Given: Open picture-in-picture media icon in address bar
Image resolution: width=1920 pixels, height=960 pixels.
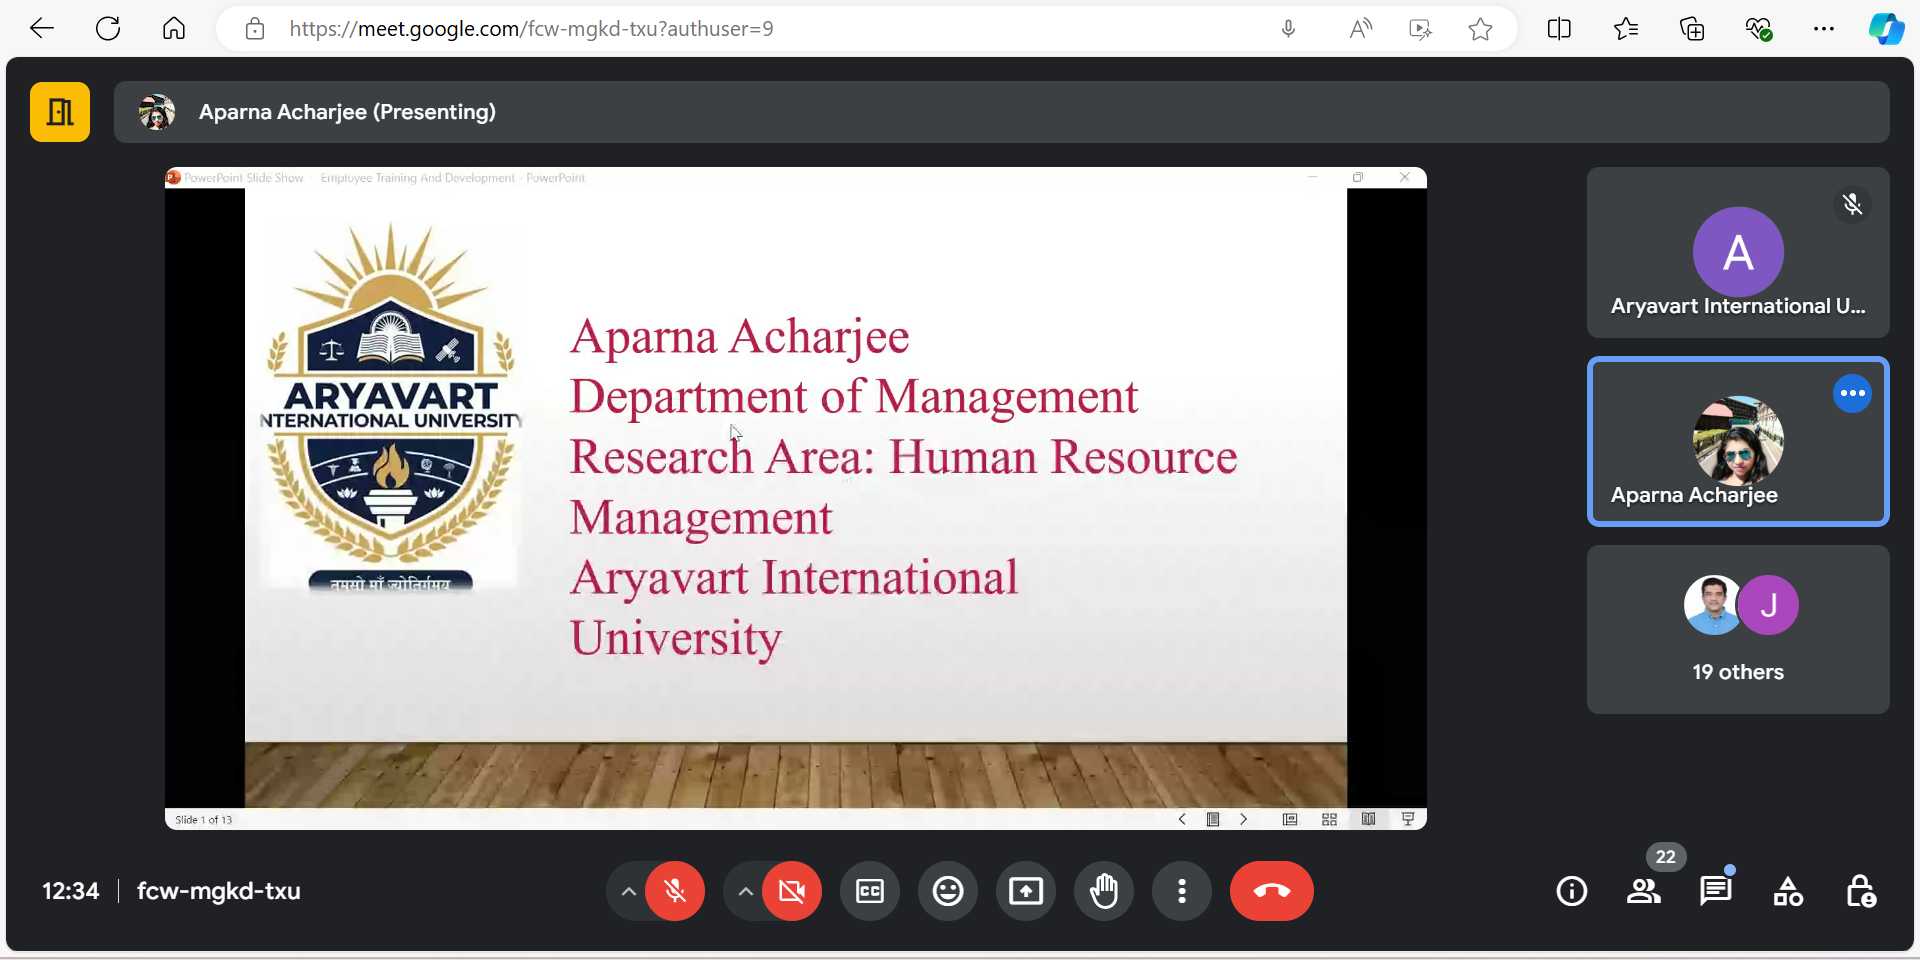Looking at the screenshot, I should pos(1420,29).
